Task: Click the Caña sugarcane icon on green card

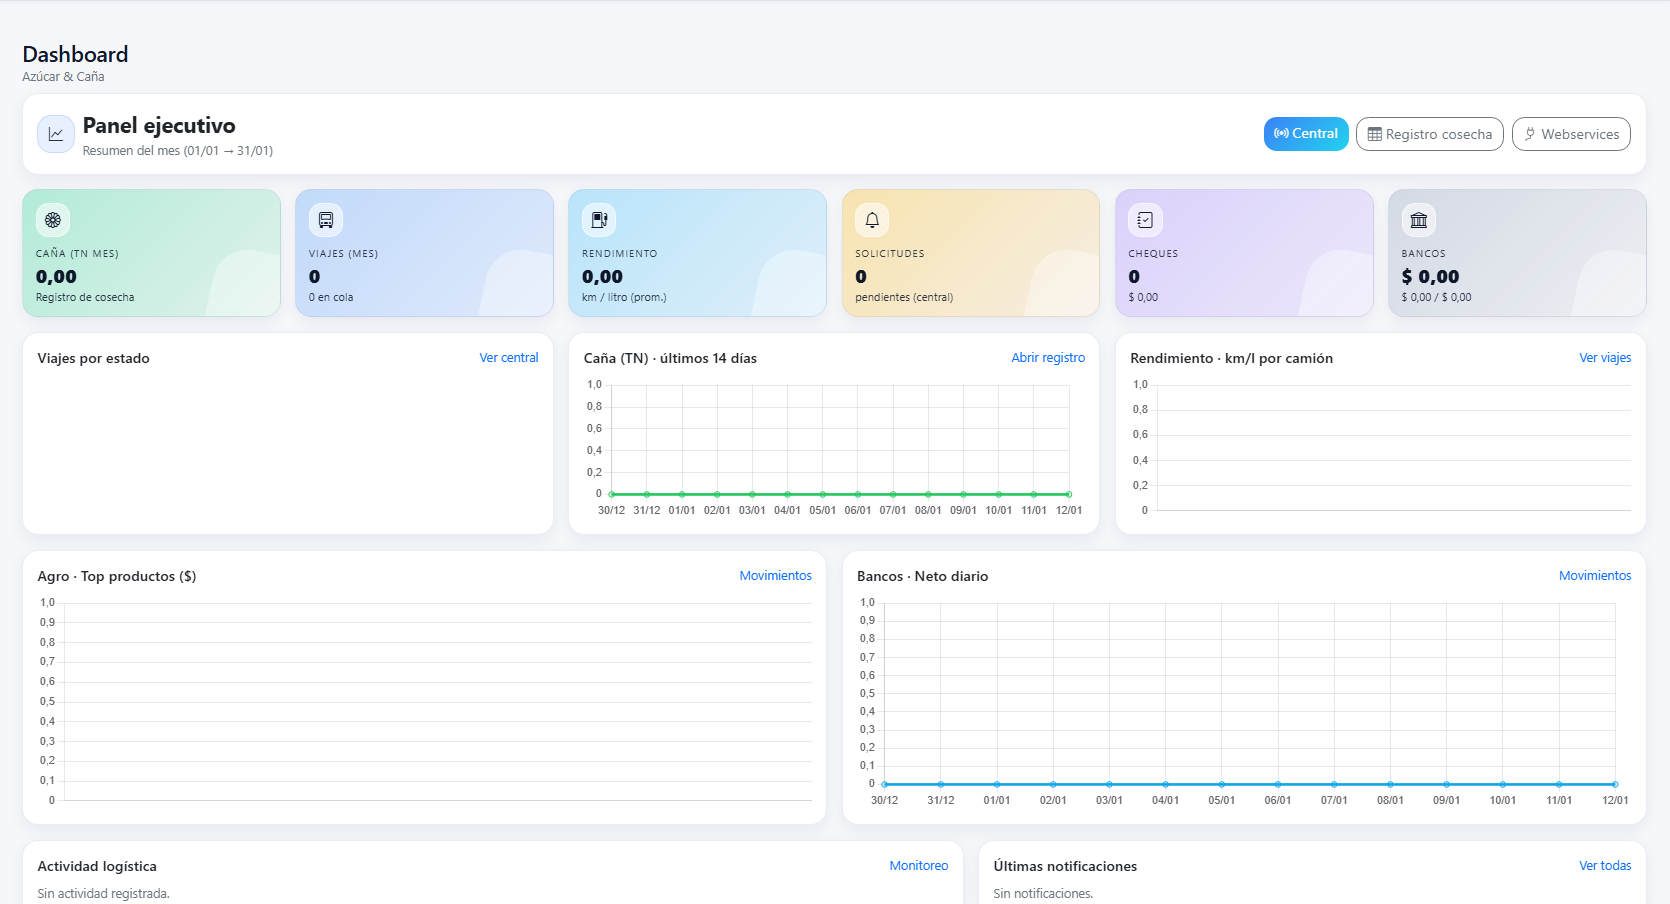Action: 53,220
